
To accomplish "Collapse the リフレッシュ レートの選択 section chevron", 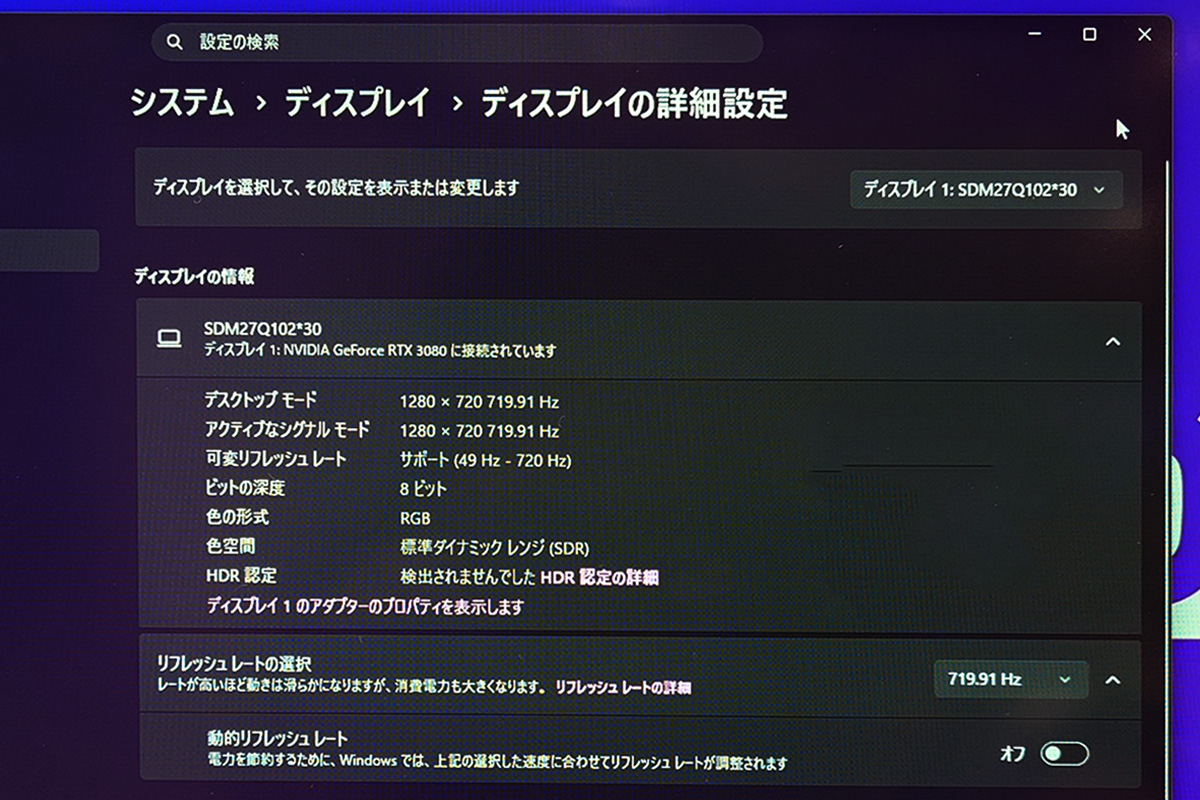I will [1113, 680].
